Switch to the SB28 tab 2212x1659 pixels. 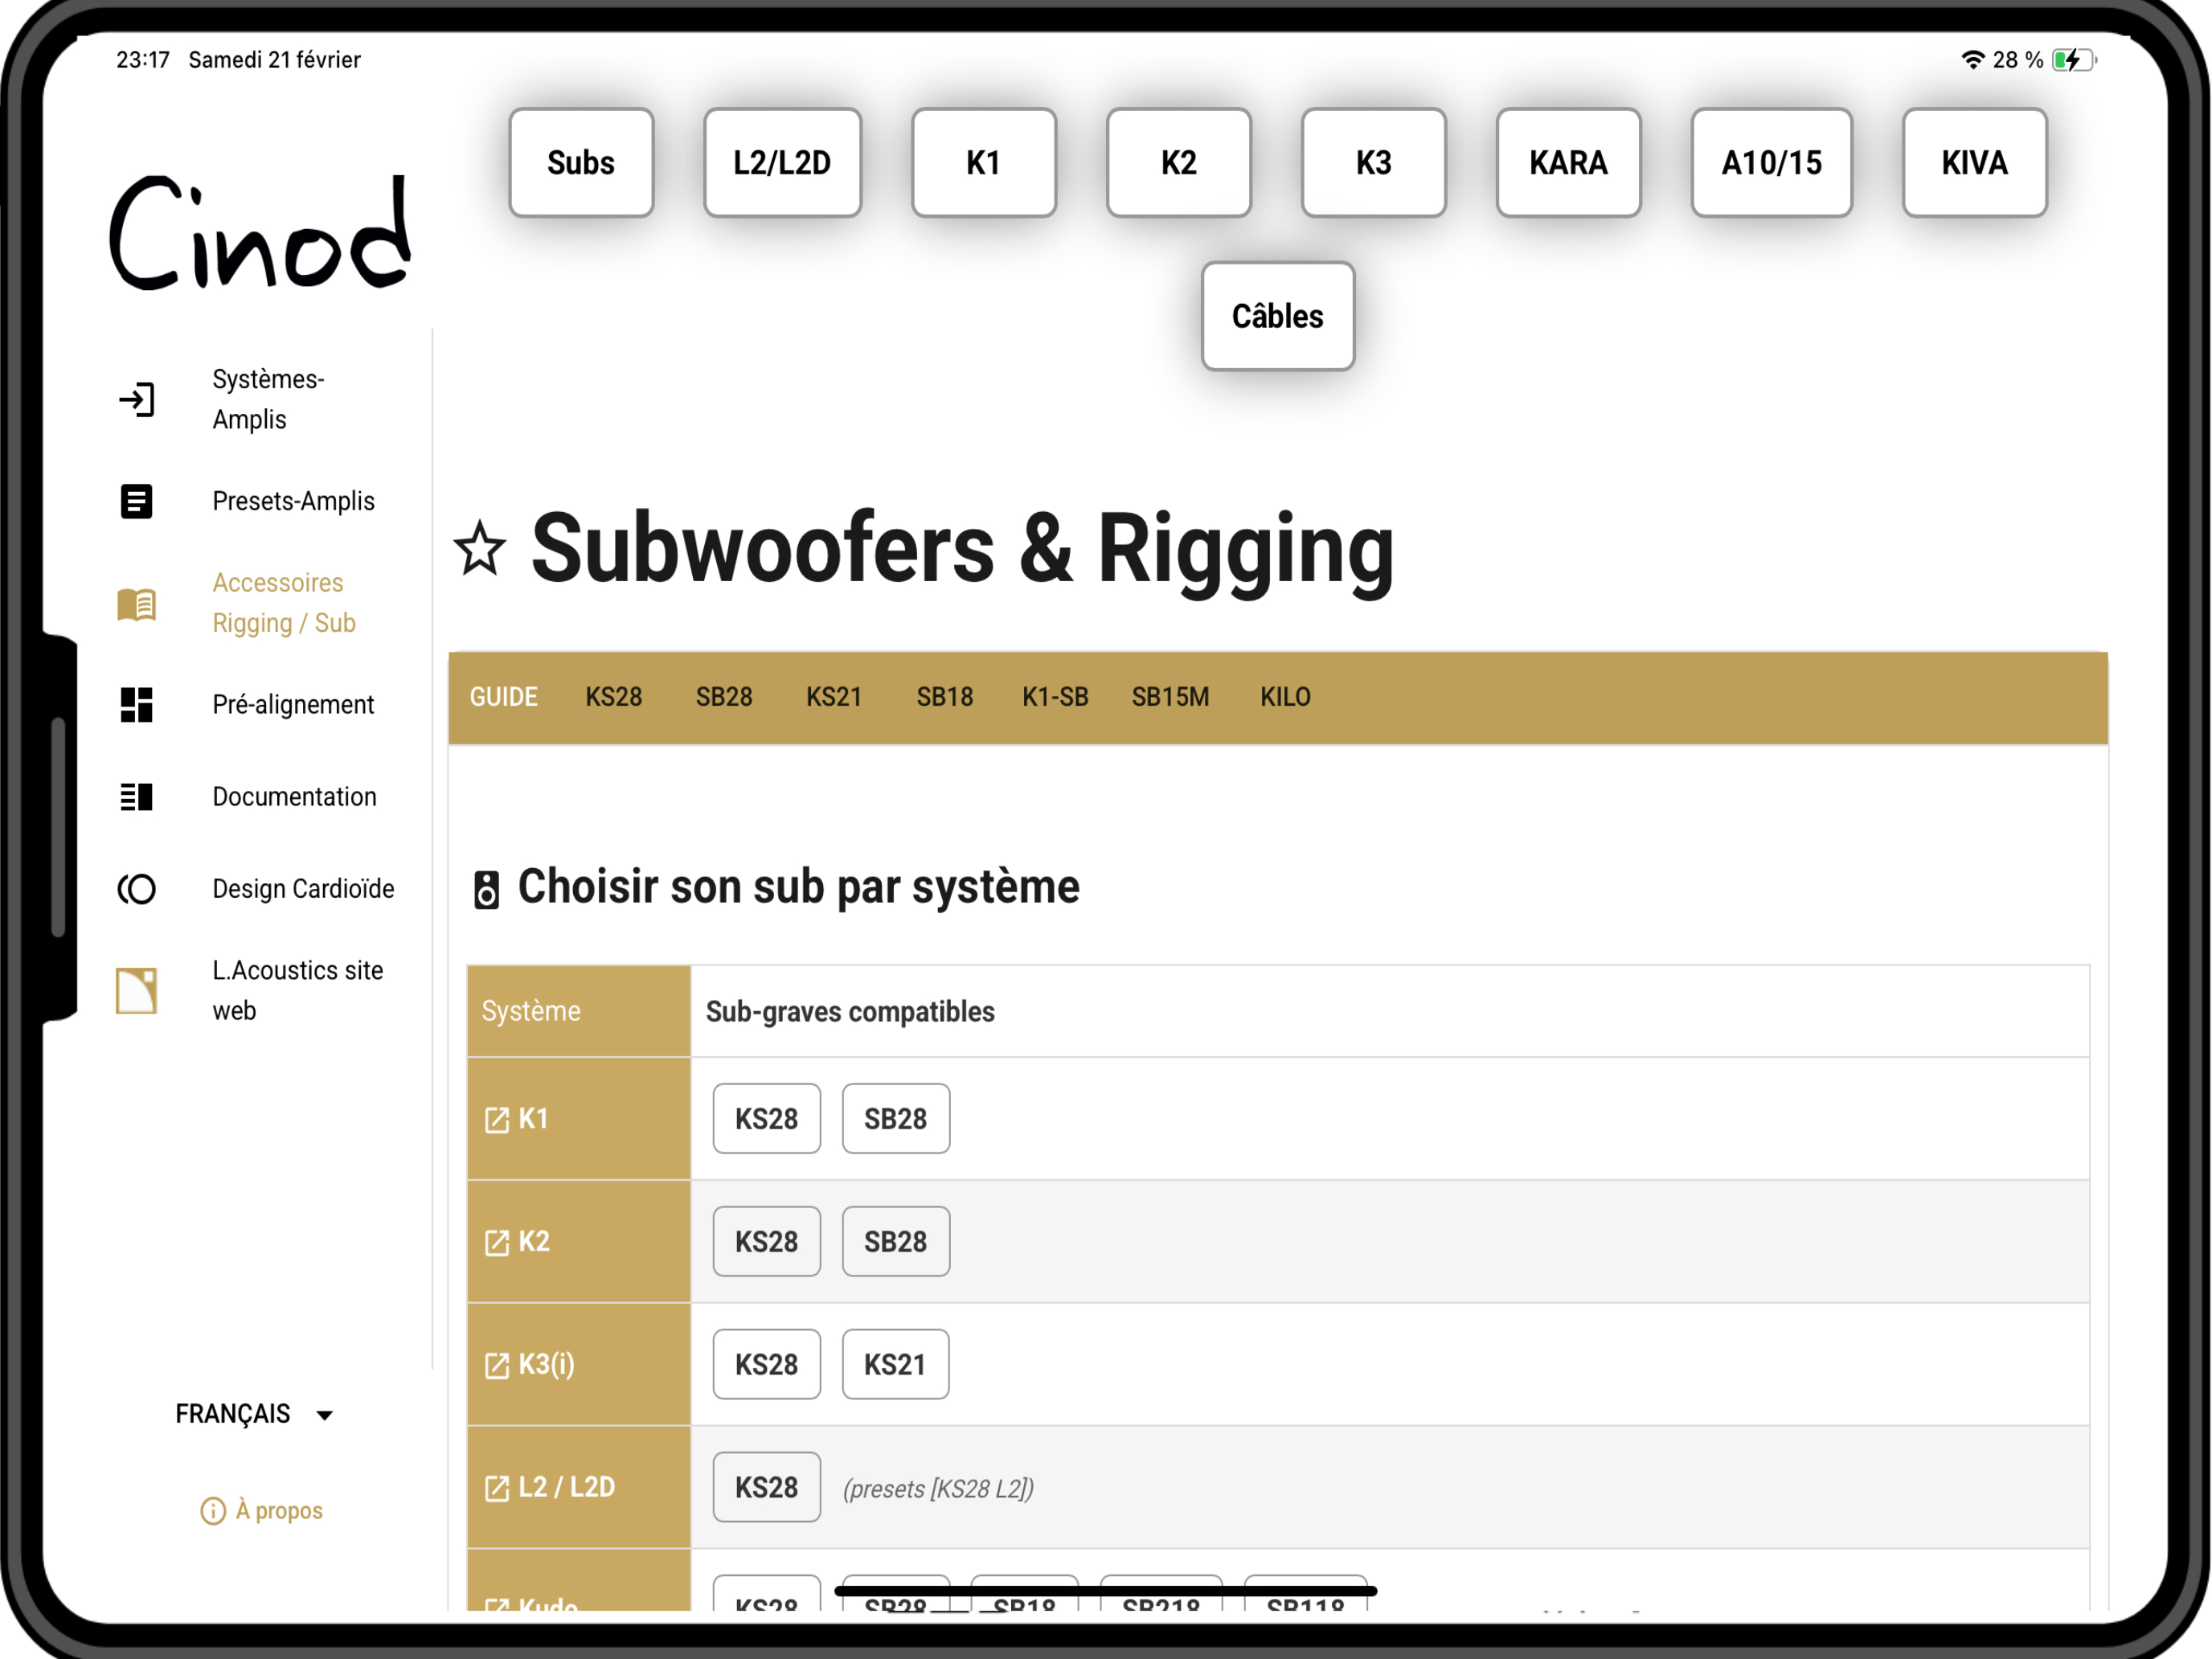pos(724,697)
